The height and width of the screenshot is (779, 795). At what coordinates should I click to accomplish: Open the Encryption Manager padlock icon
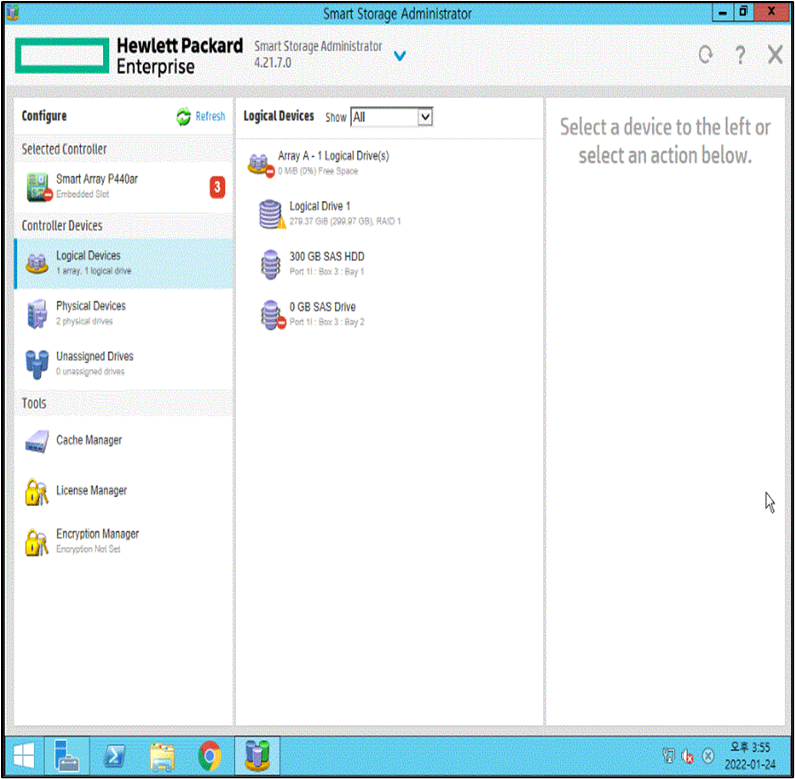[x=37, y=542]
